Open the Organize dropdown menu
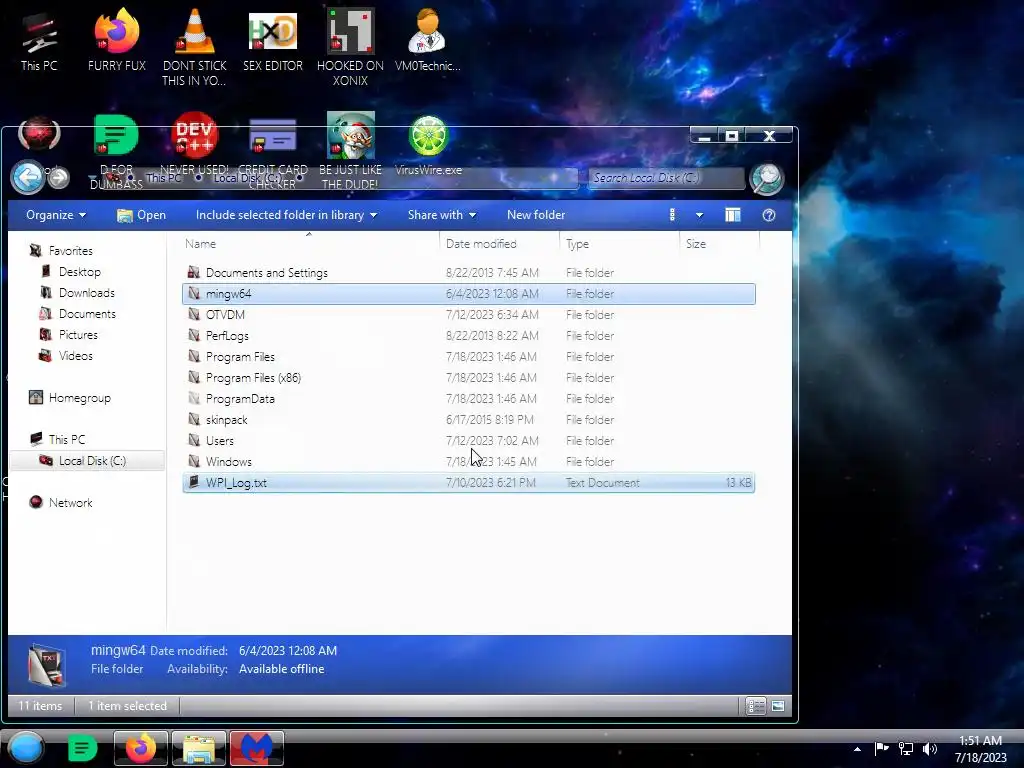1024x768 pixels. pyautogui.click(x=56, y=215)
